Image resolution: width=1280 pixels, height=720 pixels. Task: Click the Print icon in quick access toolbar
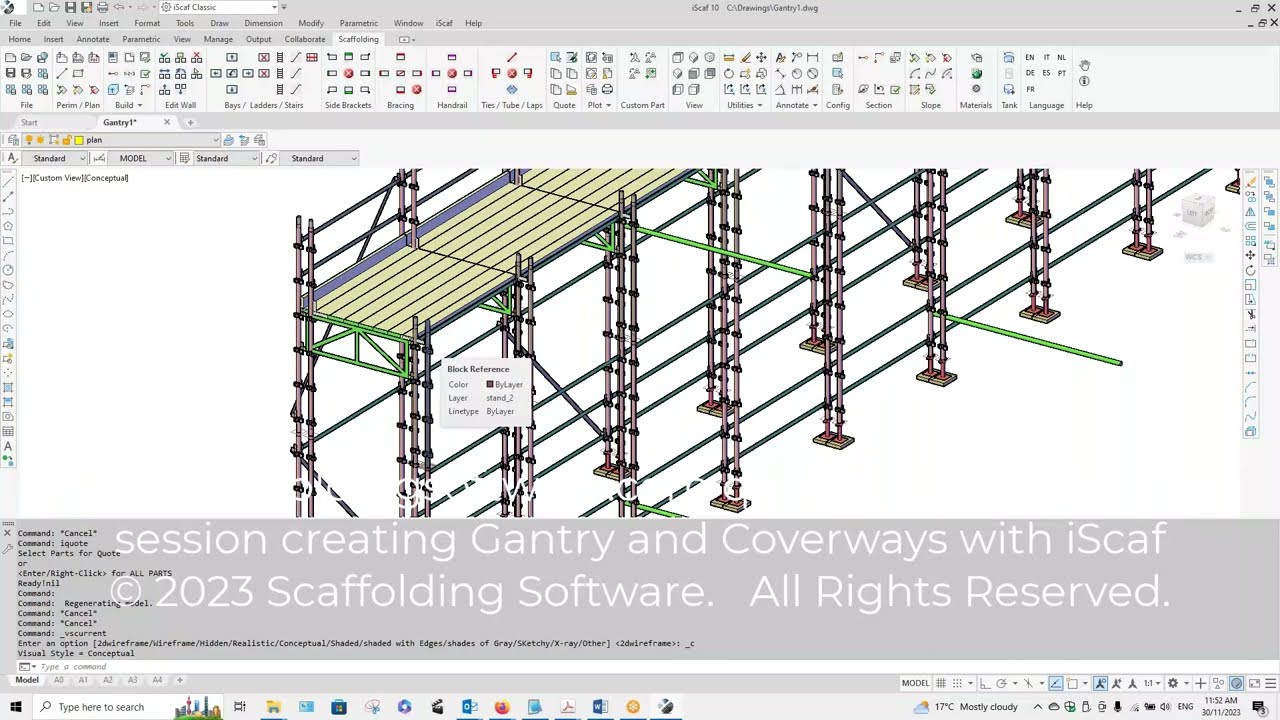click(102, 7)
